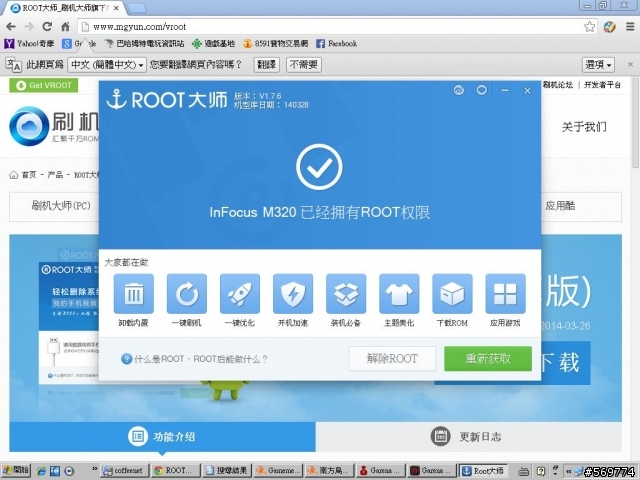The image size is (640, 480).
Task: Open the Yahoo!奇摩 bookmark
Action: (29, 43)
